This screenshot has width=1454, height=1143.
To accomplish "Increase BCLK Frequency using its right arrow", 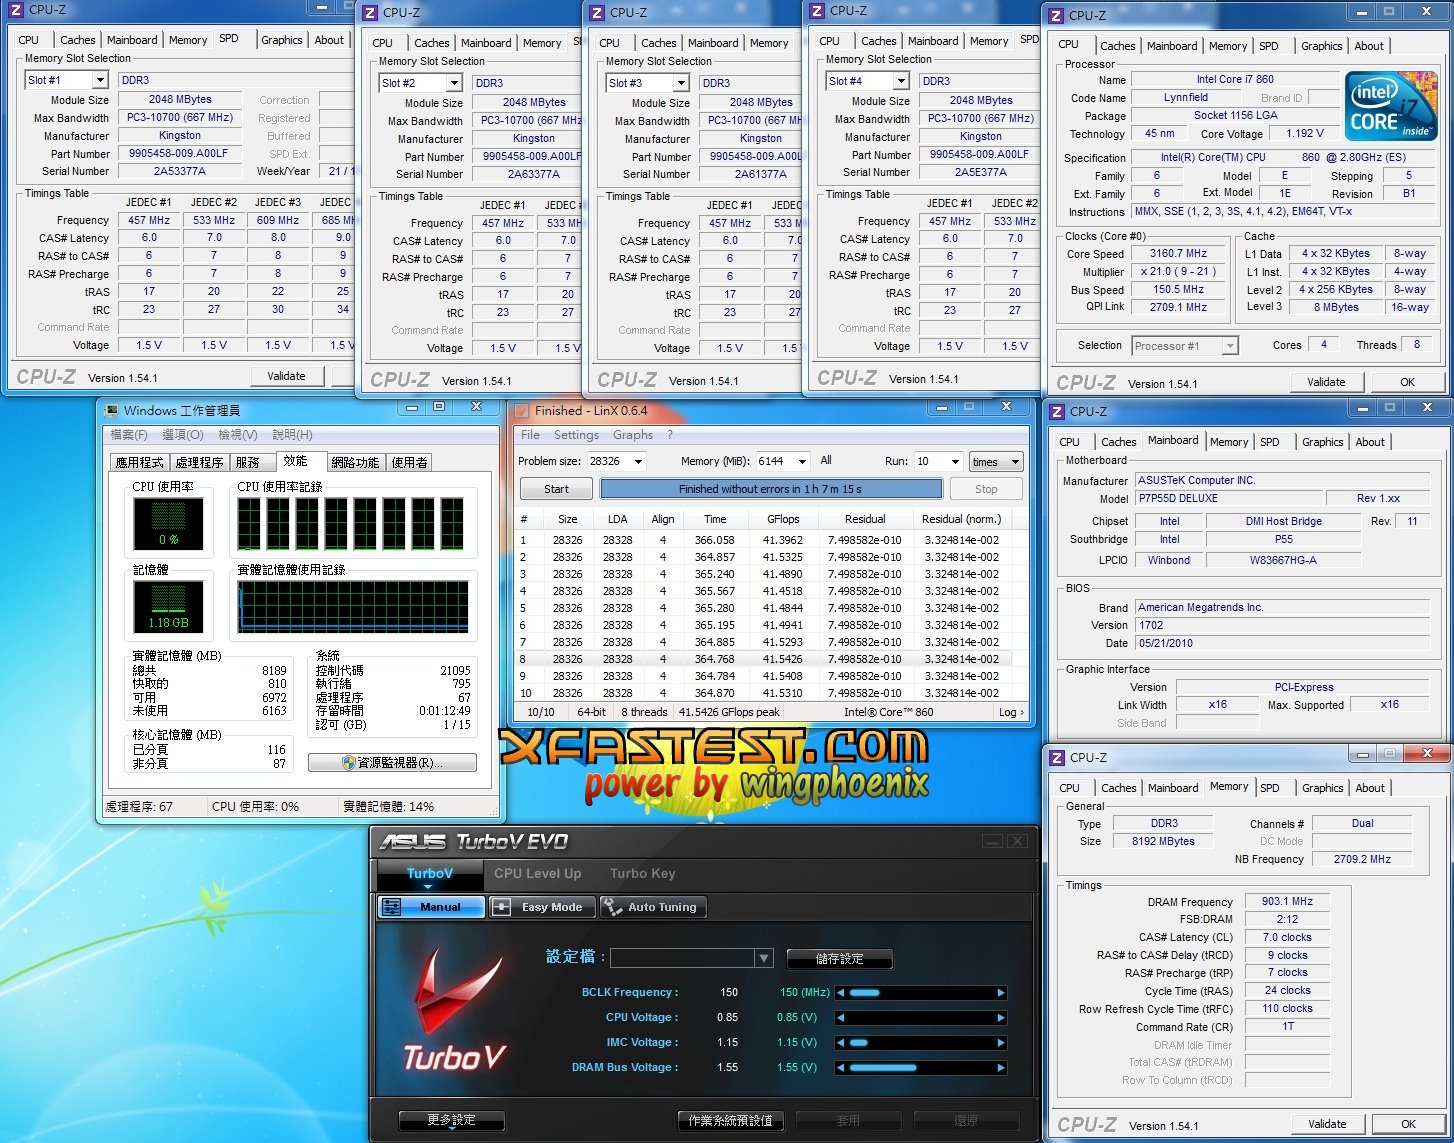I will tap(1001, 993).
